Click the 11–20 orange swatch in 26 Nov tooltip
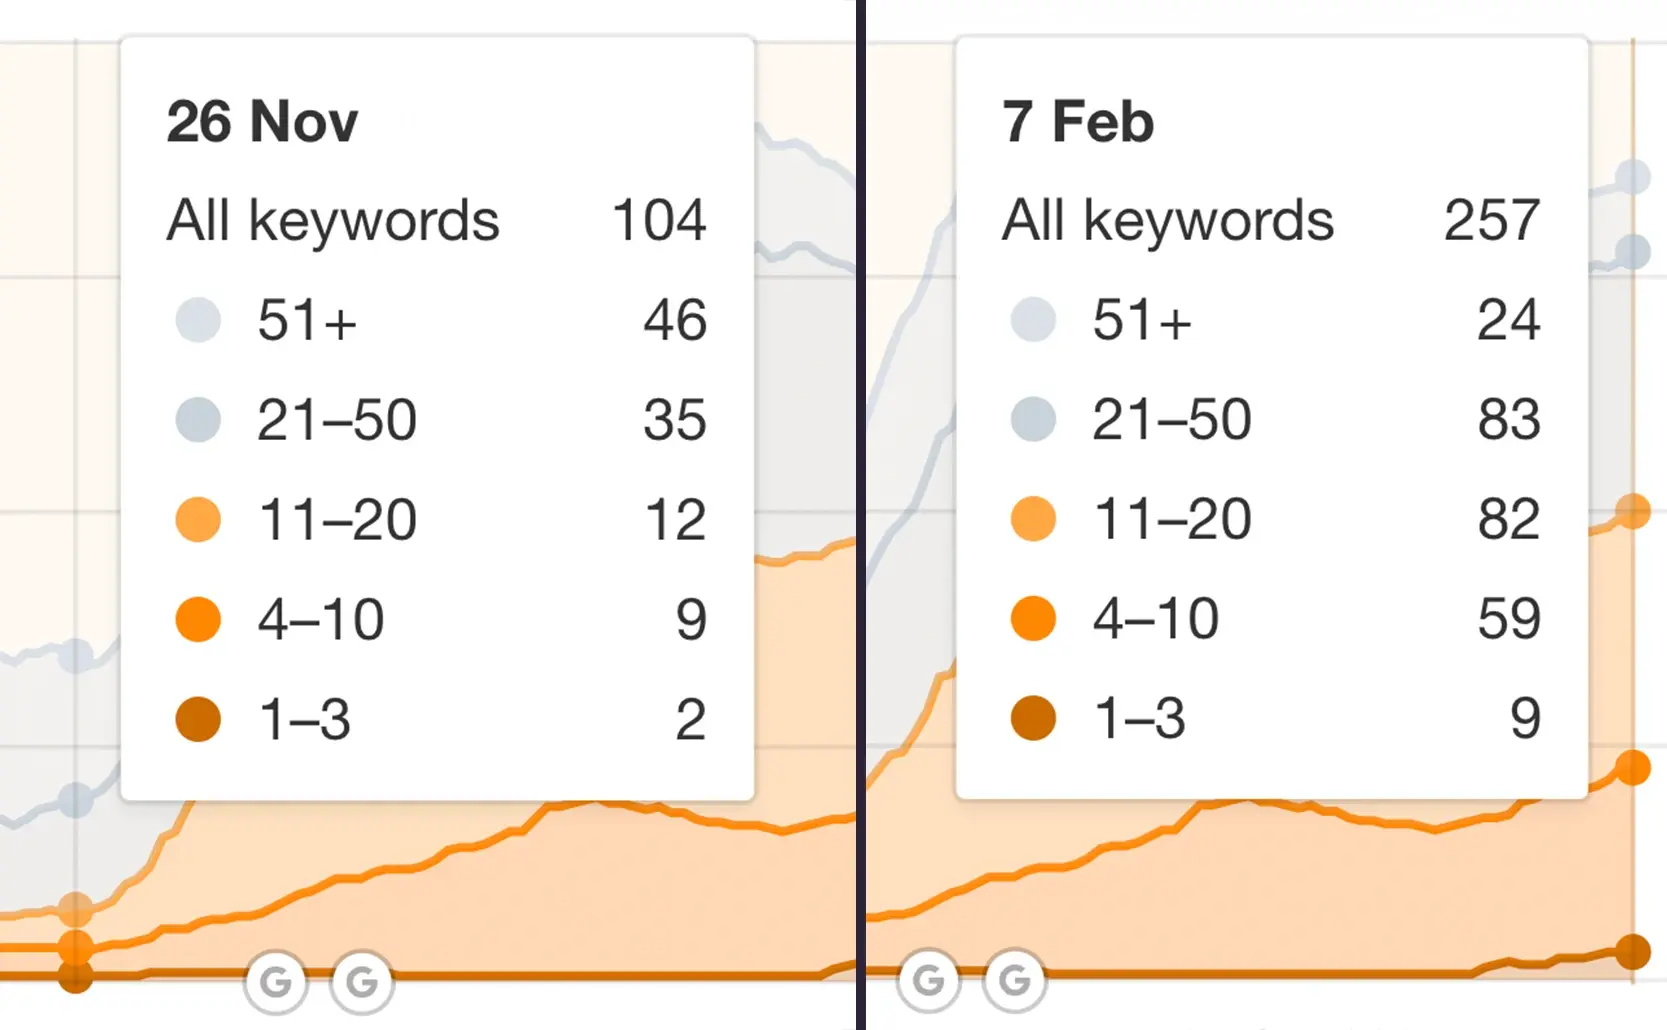 pyautogui.click(x=198, y=520)
